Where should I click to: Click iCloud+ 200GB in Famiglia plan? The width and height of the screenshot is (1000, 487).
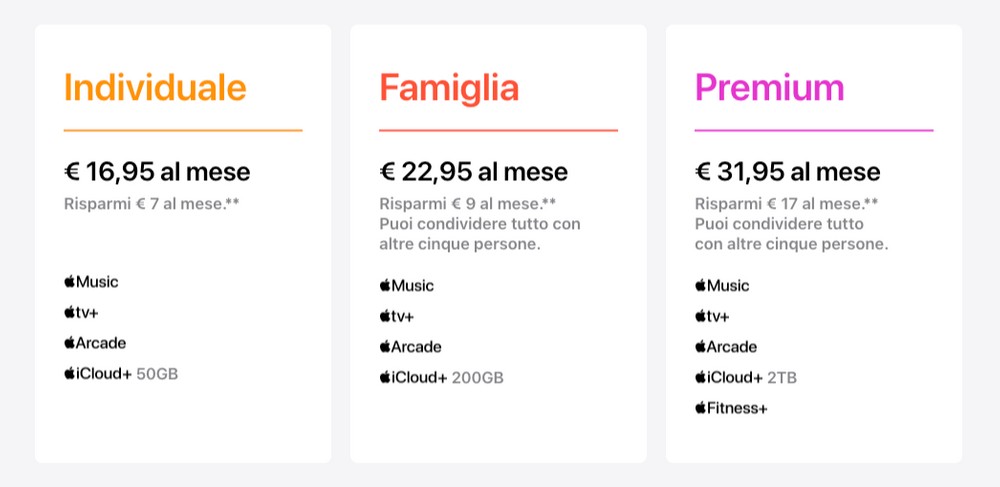pos(441,378)
